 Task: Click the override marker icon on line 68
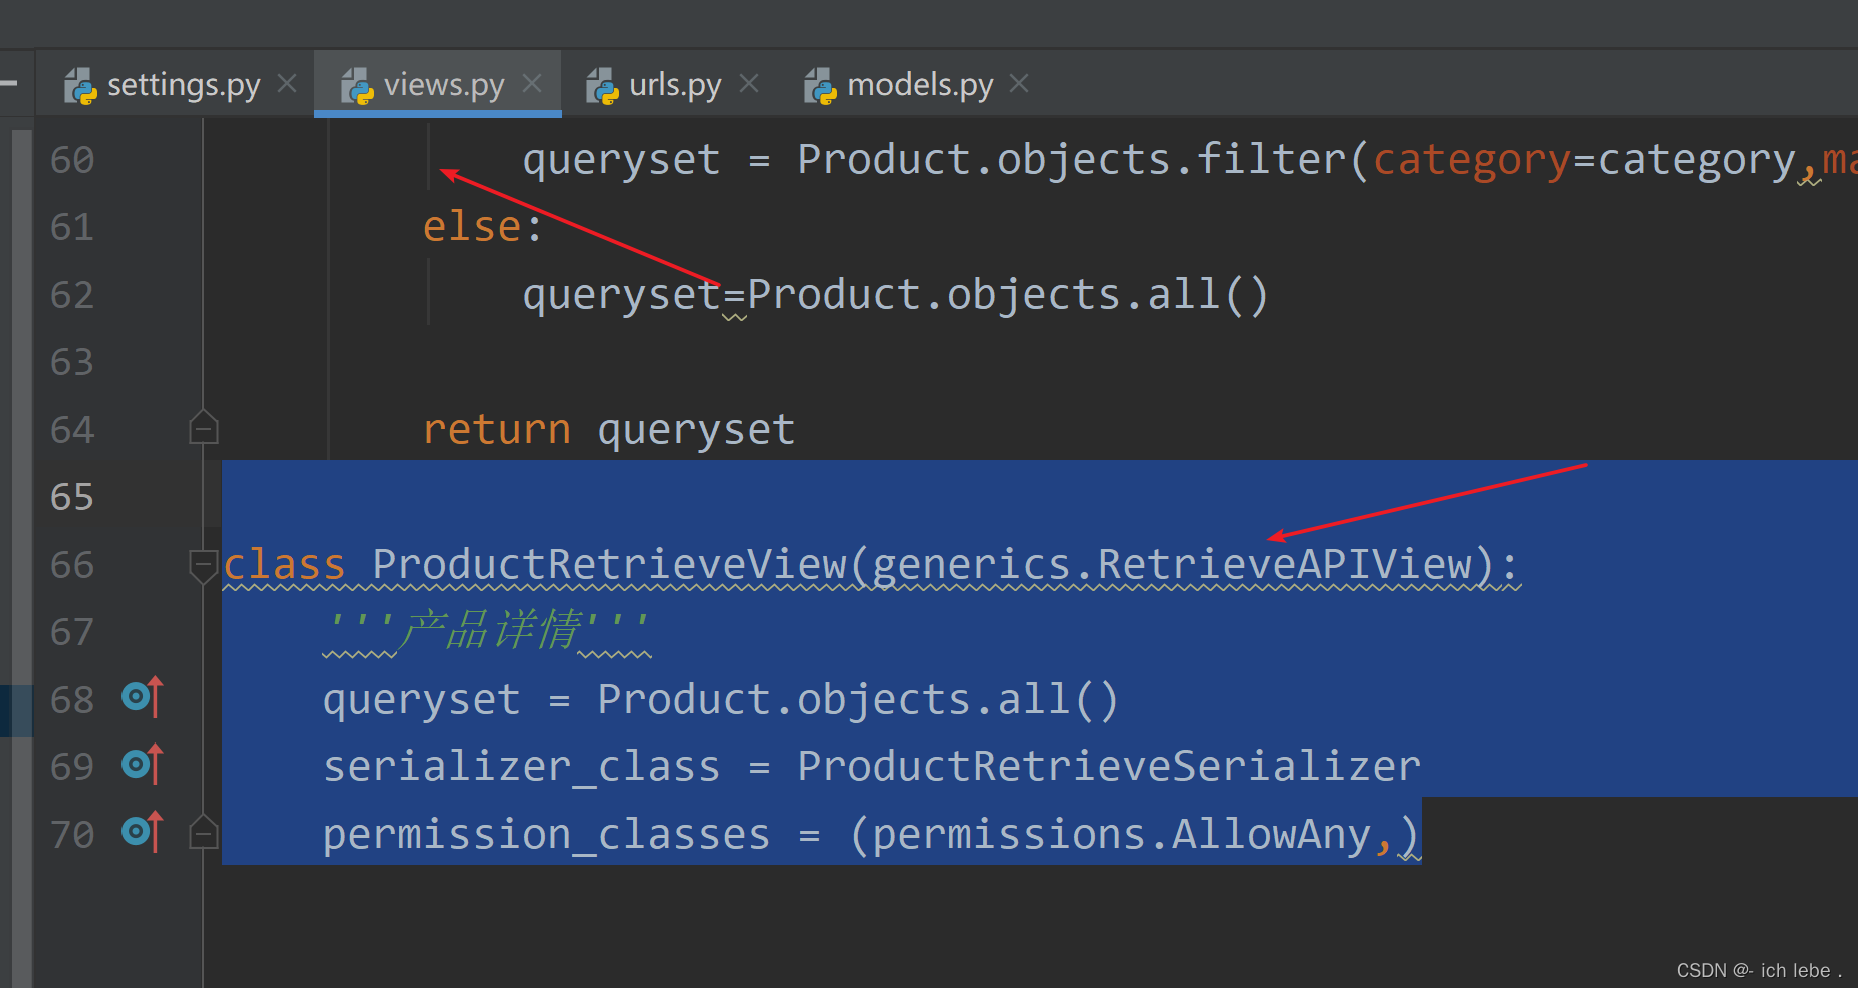[142, 697]
